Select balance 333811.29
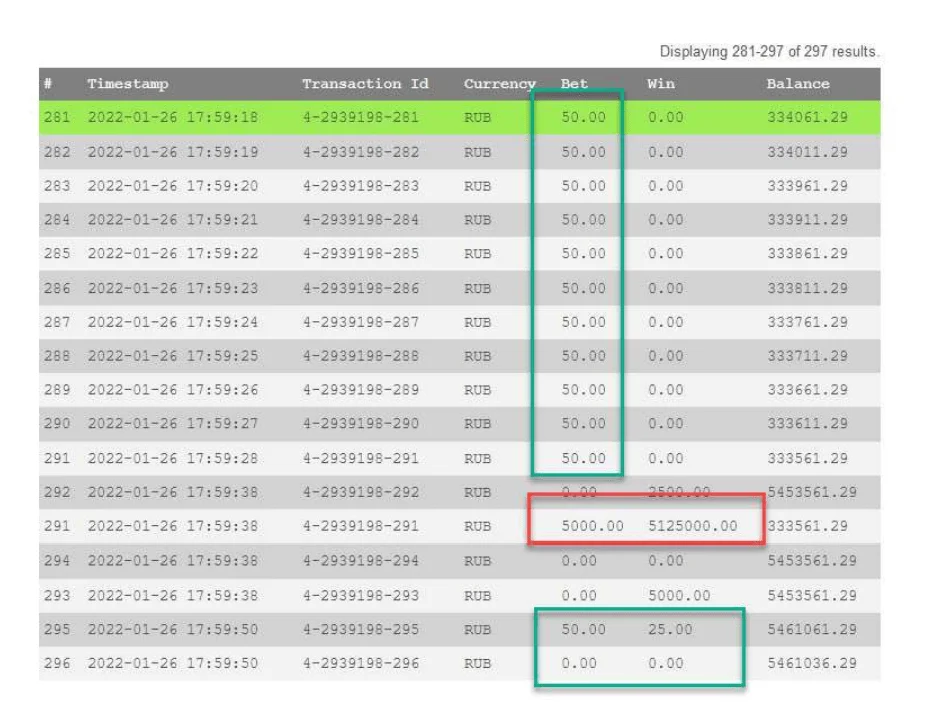 pyautogui.click(x=807, y=288)
